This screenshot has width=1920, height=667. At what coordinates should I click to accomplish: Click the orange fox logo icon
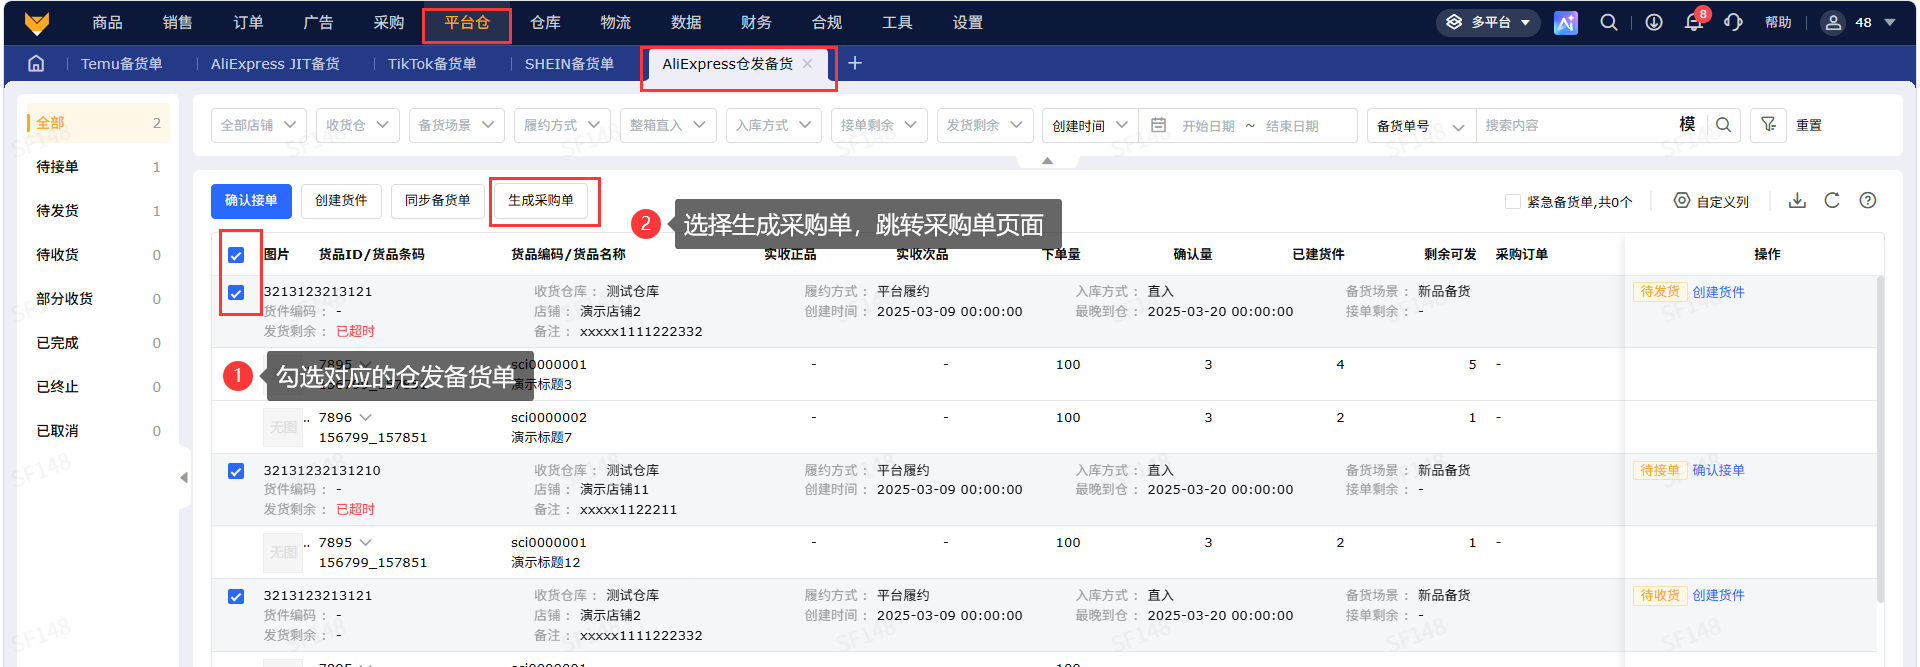(37, 22)
